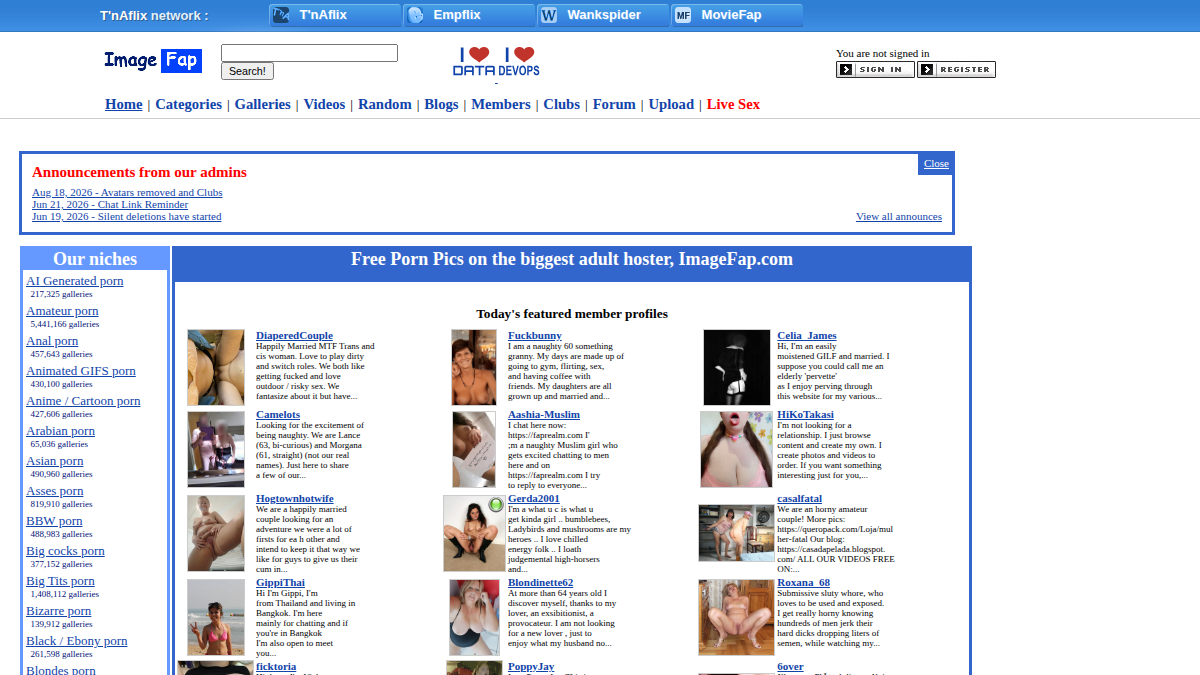The height and width of the screenshot is (675, 1200).
Task: Click the Register button
Action: (x=956, y=70)
